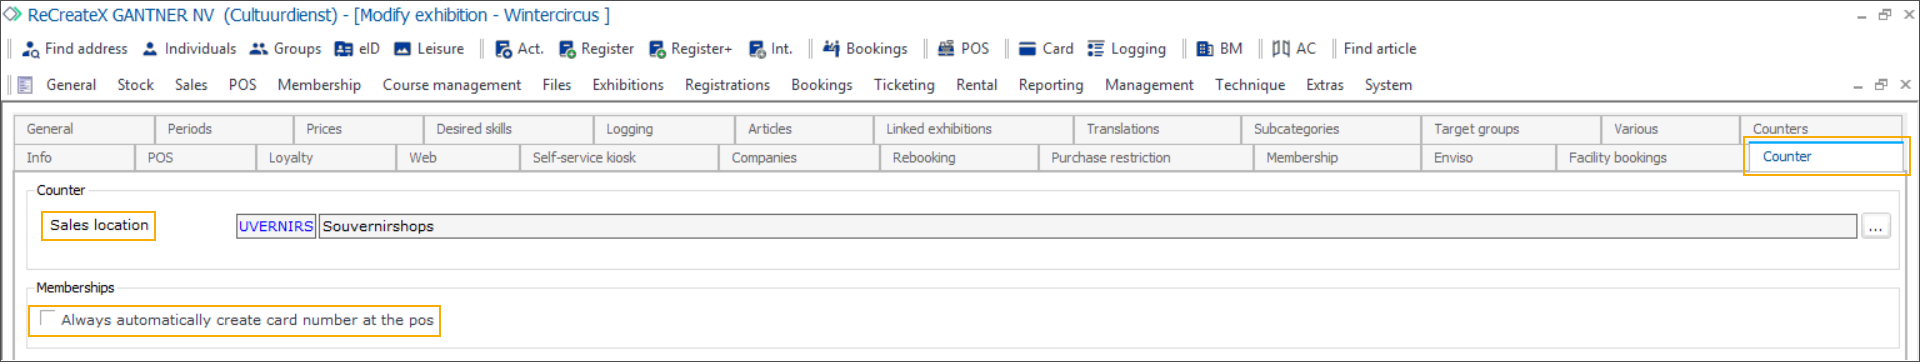The height and width of the screenshot is (362, 1920).
Task: Switch to the POS tab in second row
Action: pos(195,158)
